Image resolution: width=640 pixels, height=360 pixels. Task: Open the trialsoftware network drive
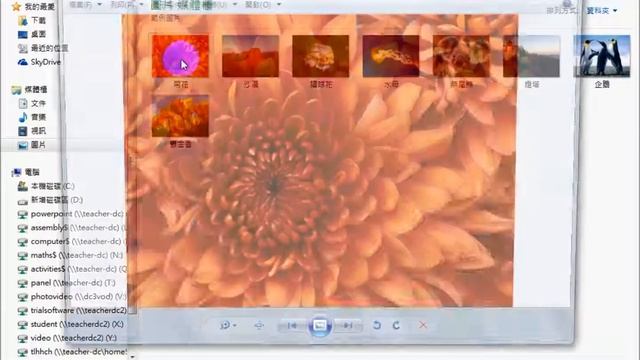(72, 311)
